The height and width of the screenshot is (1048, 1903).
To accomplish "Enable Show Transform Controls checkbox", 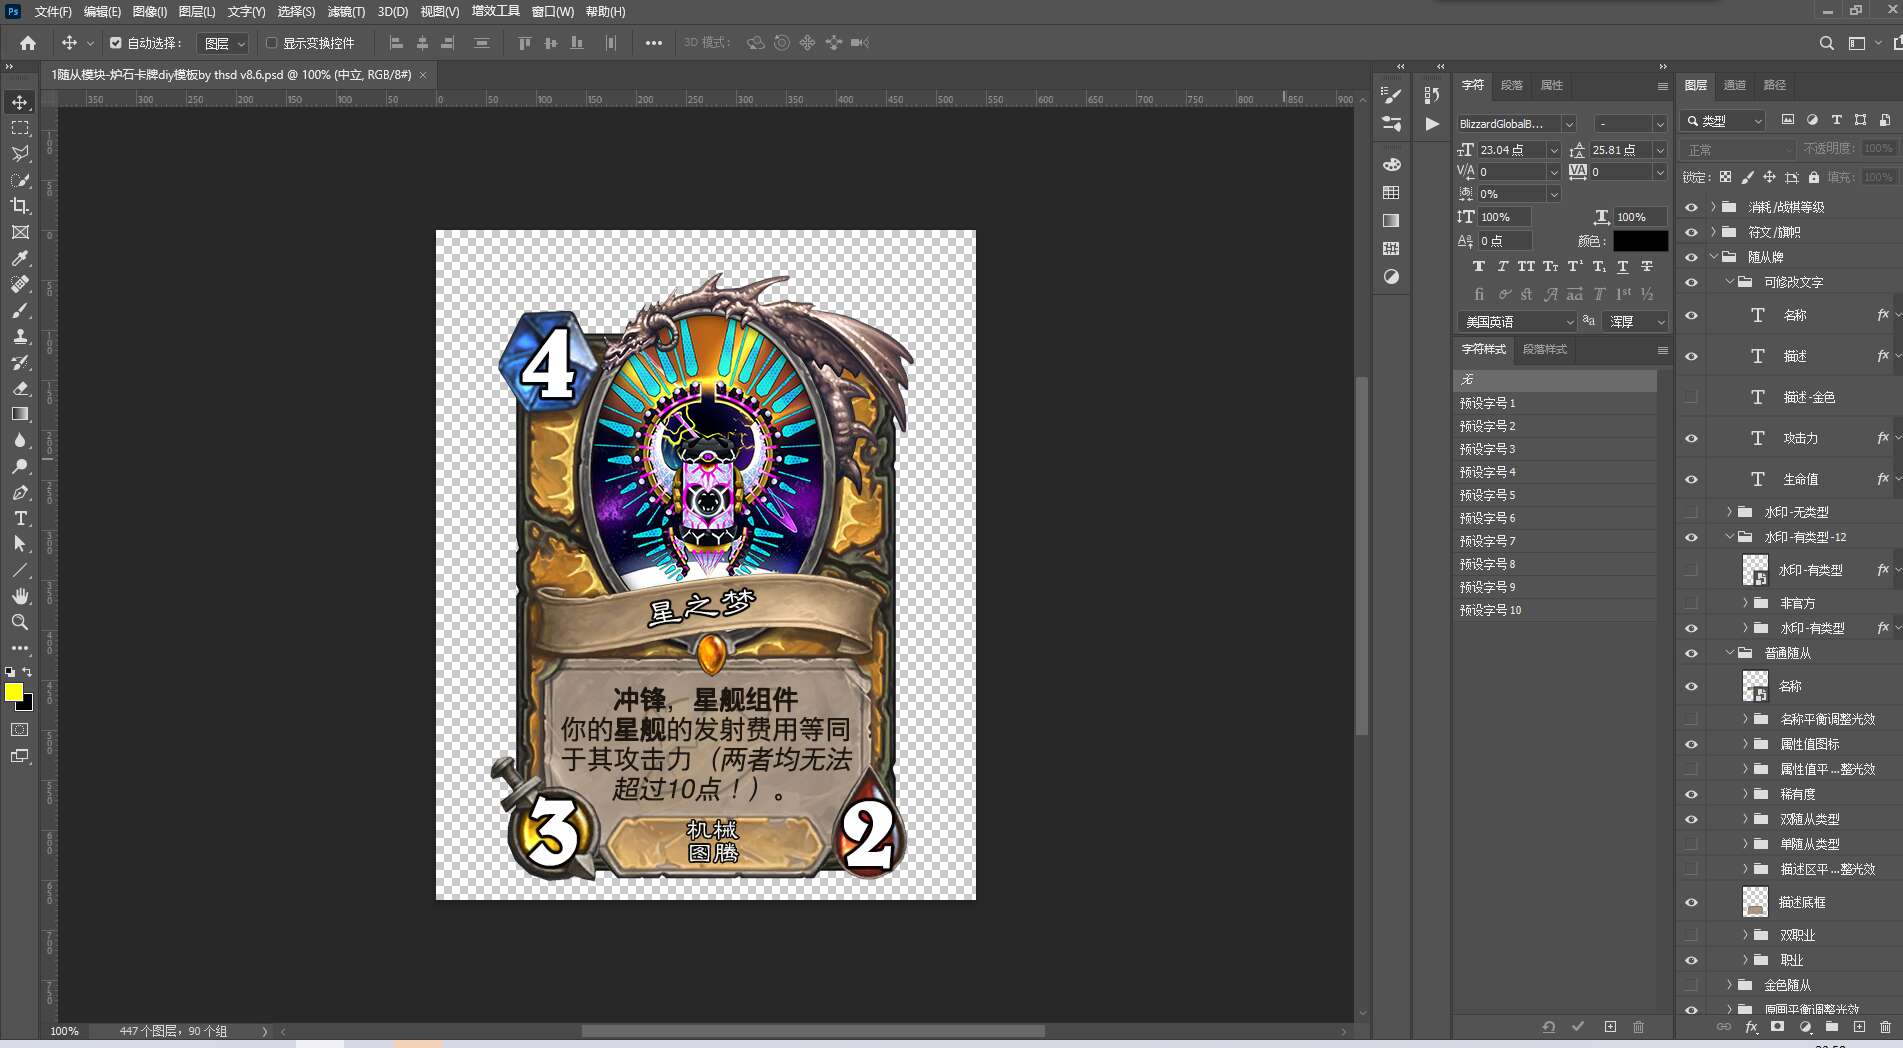I will point(271,43).
